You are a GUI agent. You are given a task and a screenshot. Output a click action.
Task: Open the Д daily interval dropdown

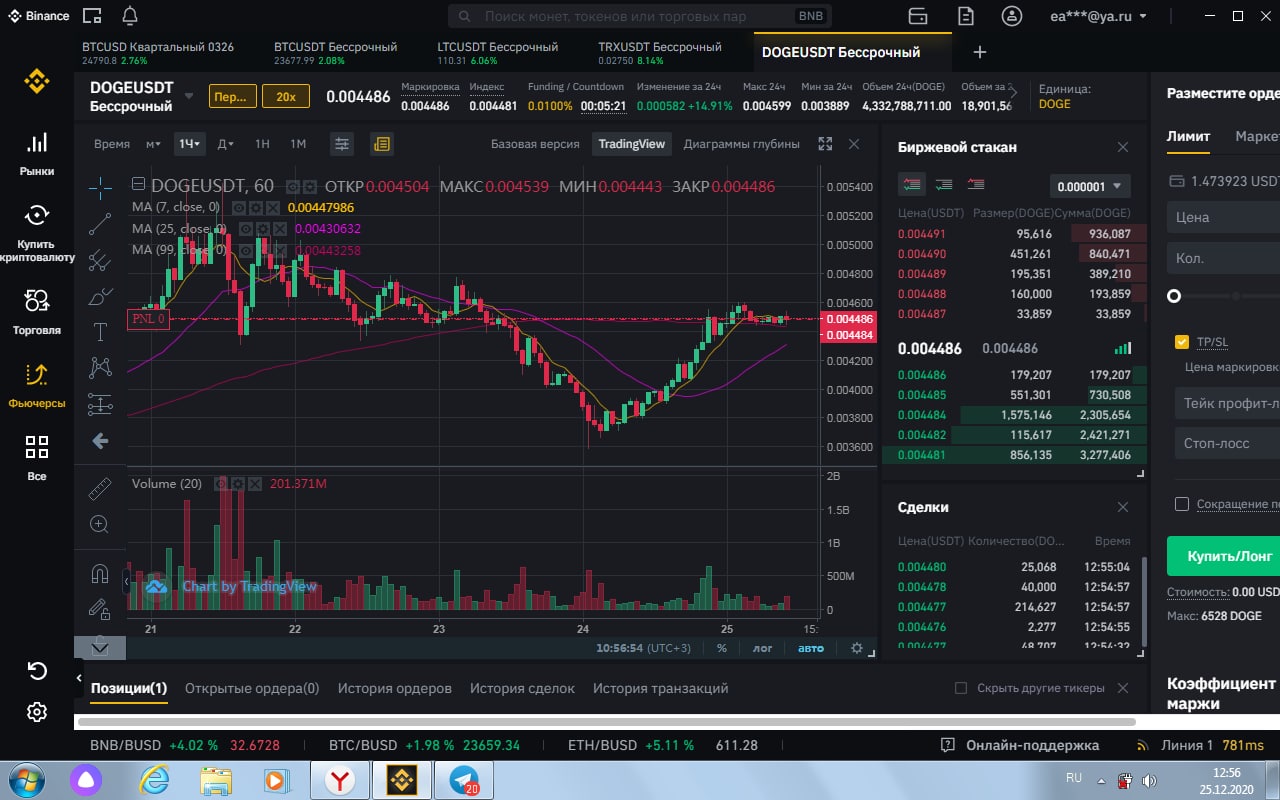coord(225,144)
